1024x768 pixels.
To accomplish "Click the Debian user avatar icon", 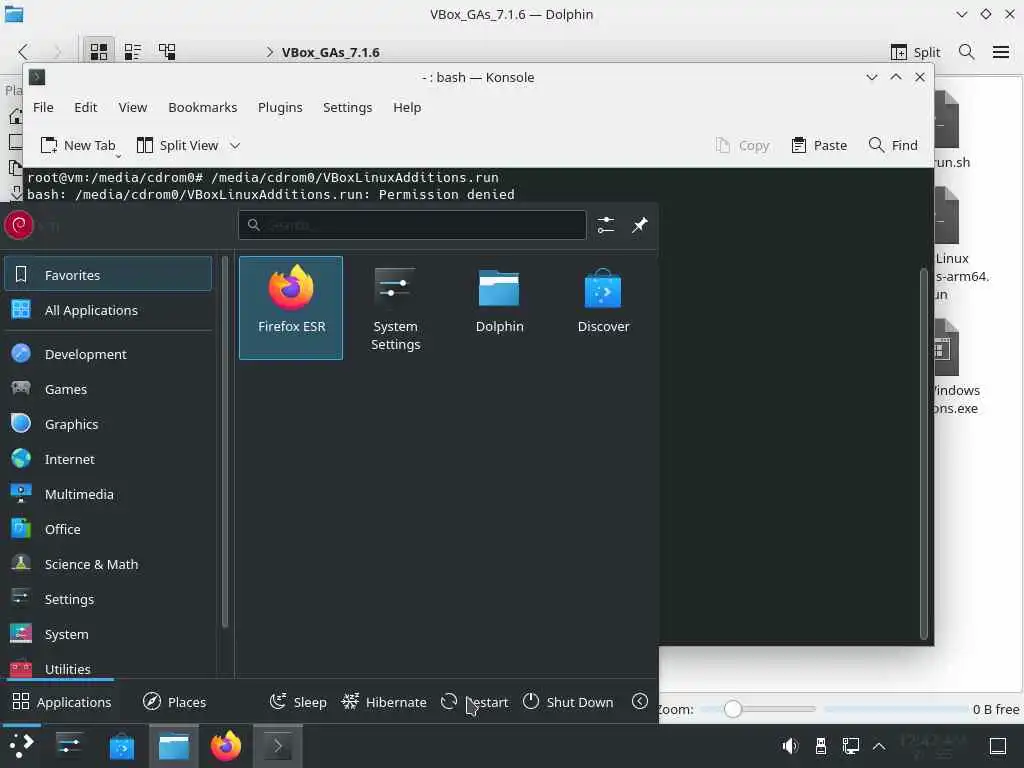I will [x=19, y=225].
